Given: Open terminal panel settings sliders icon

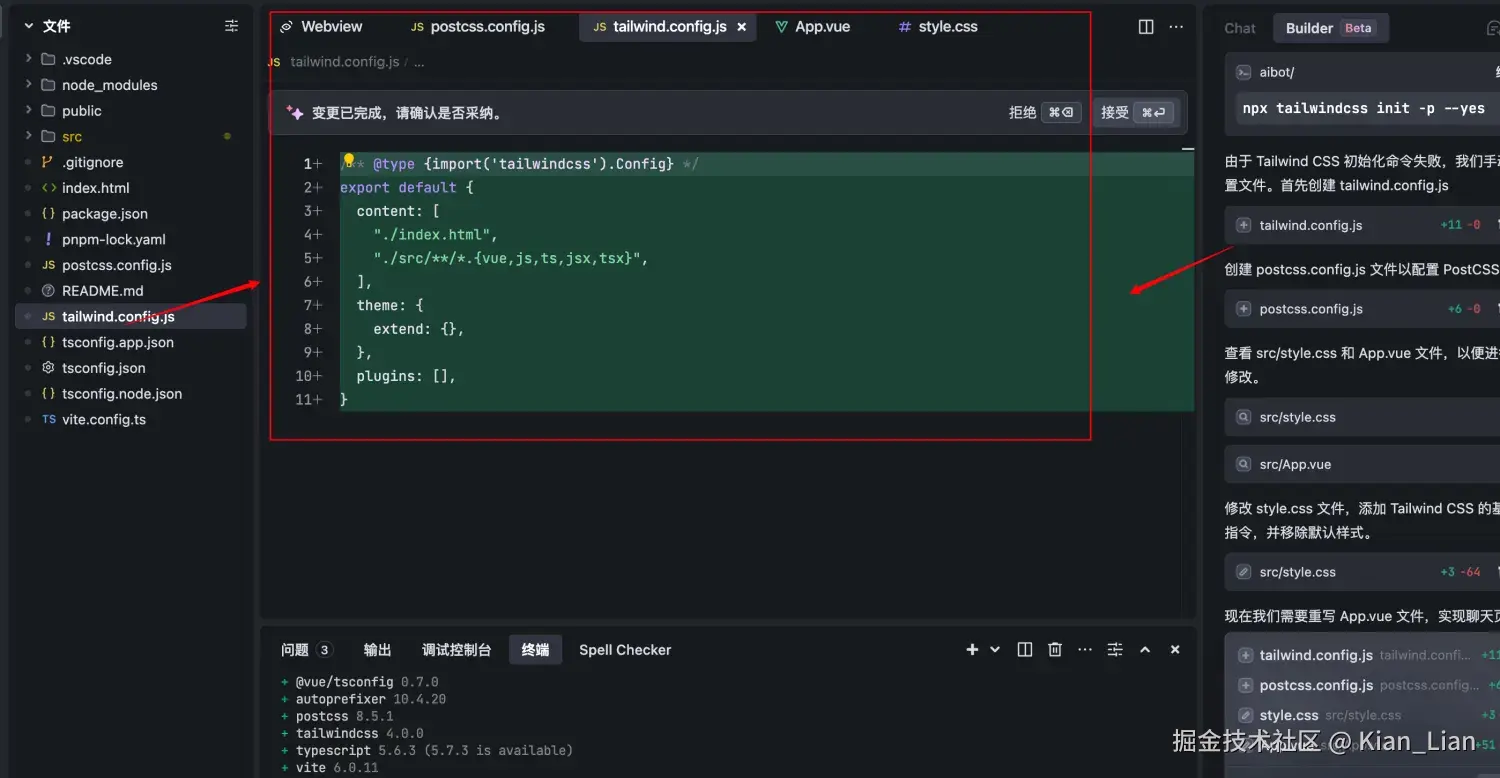Looking at the screenshot, I should pos(1115,650).
